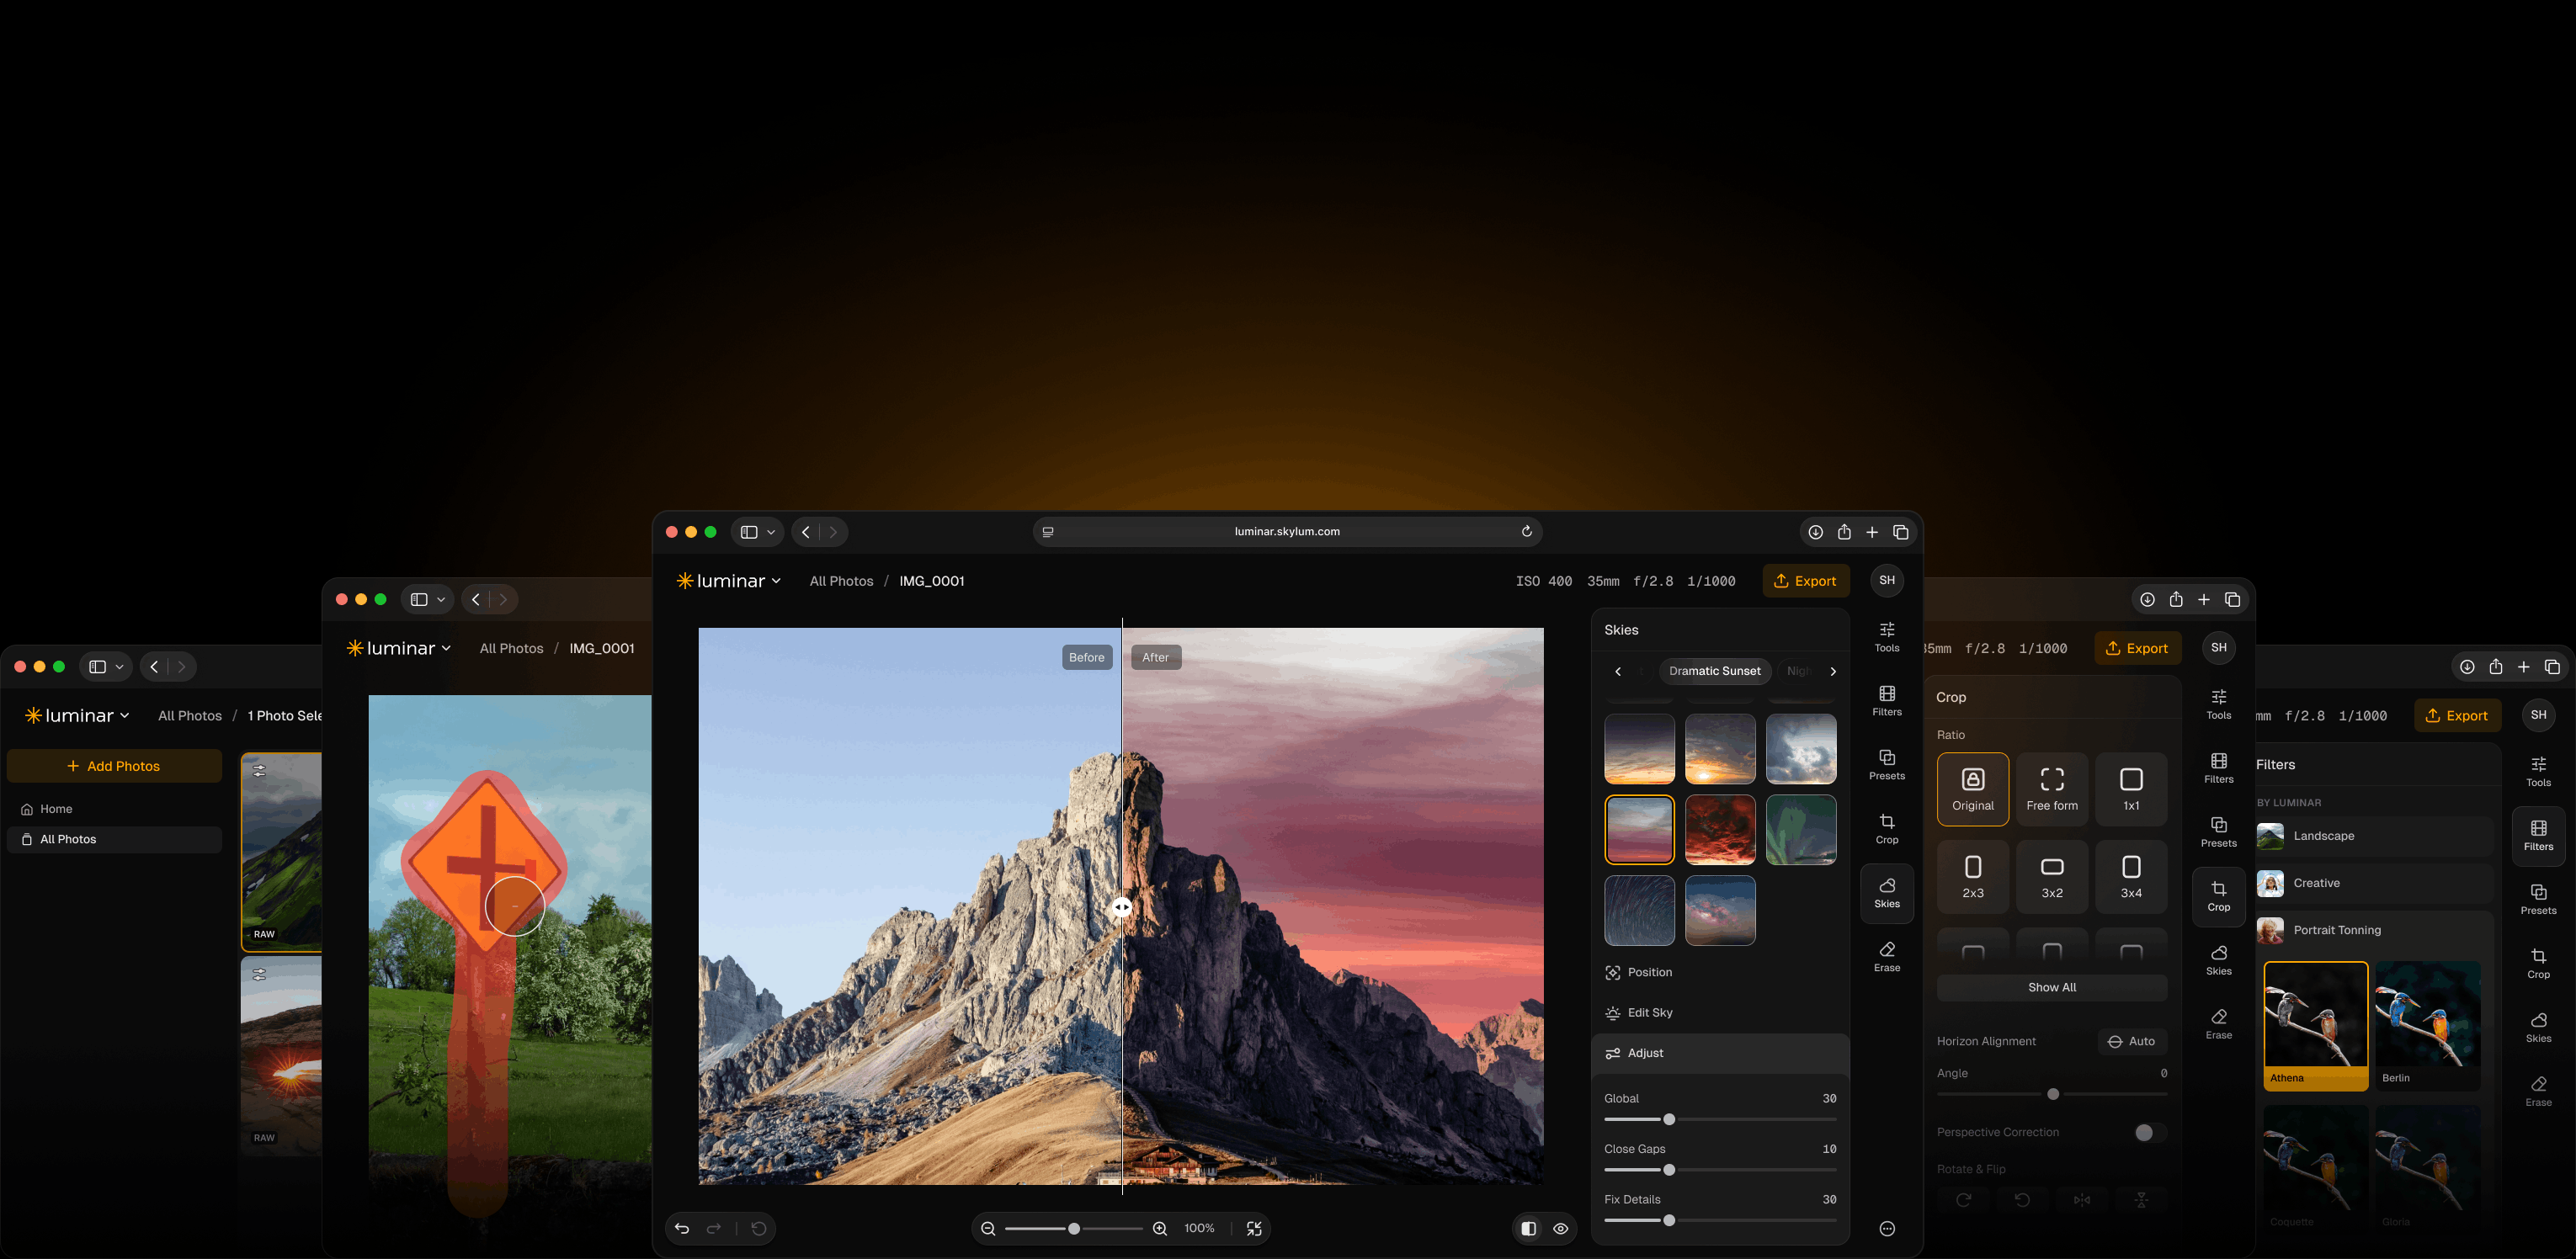Viewport: 2576px width, 1259px height.
Task: Click zoom in magnifier icon
Action: [1160, 1228]
